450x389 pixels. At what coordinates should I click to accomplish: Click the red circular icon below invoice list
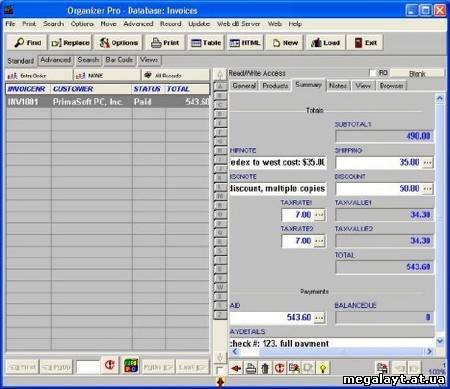[x=110, y=365]
